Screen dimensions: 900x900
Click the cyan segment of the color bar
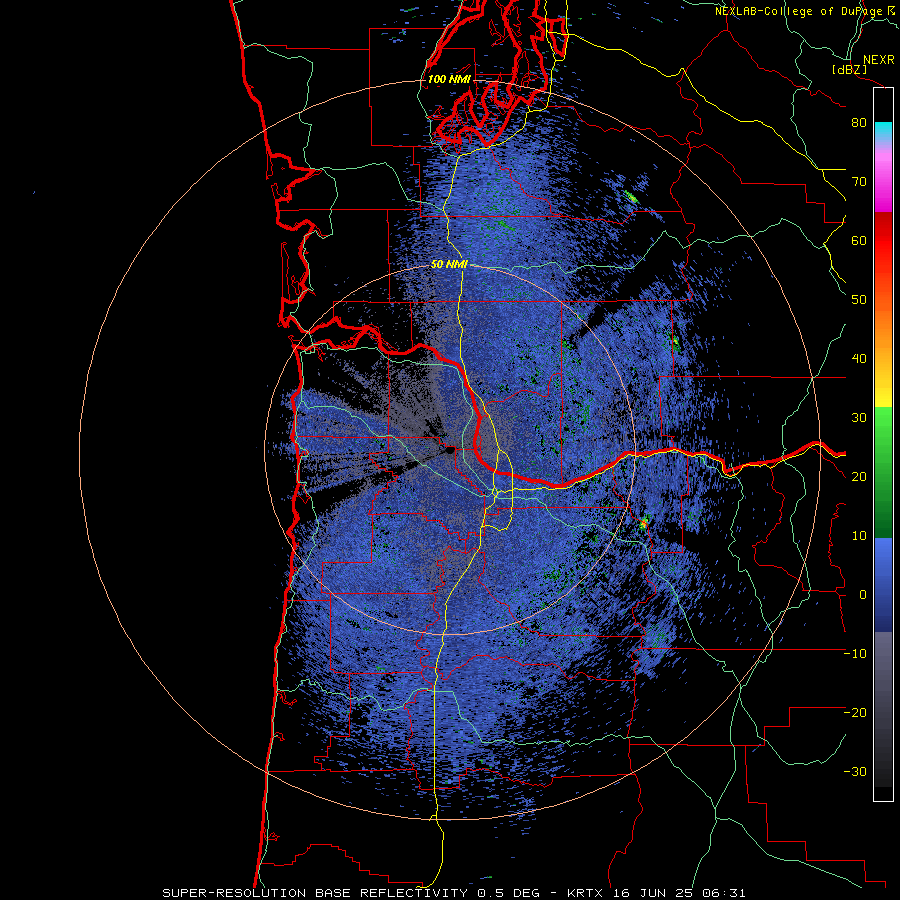click(x=883, y=131)
